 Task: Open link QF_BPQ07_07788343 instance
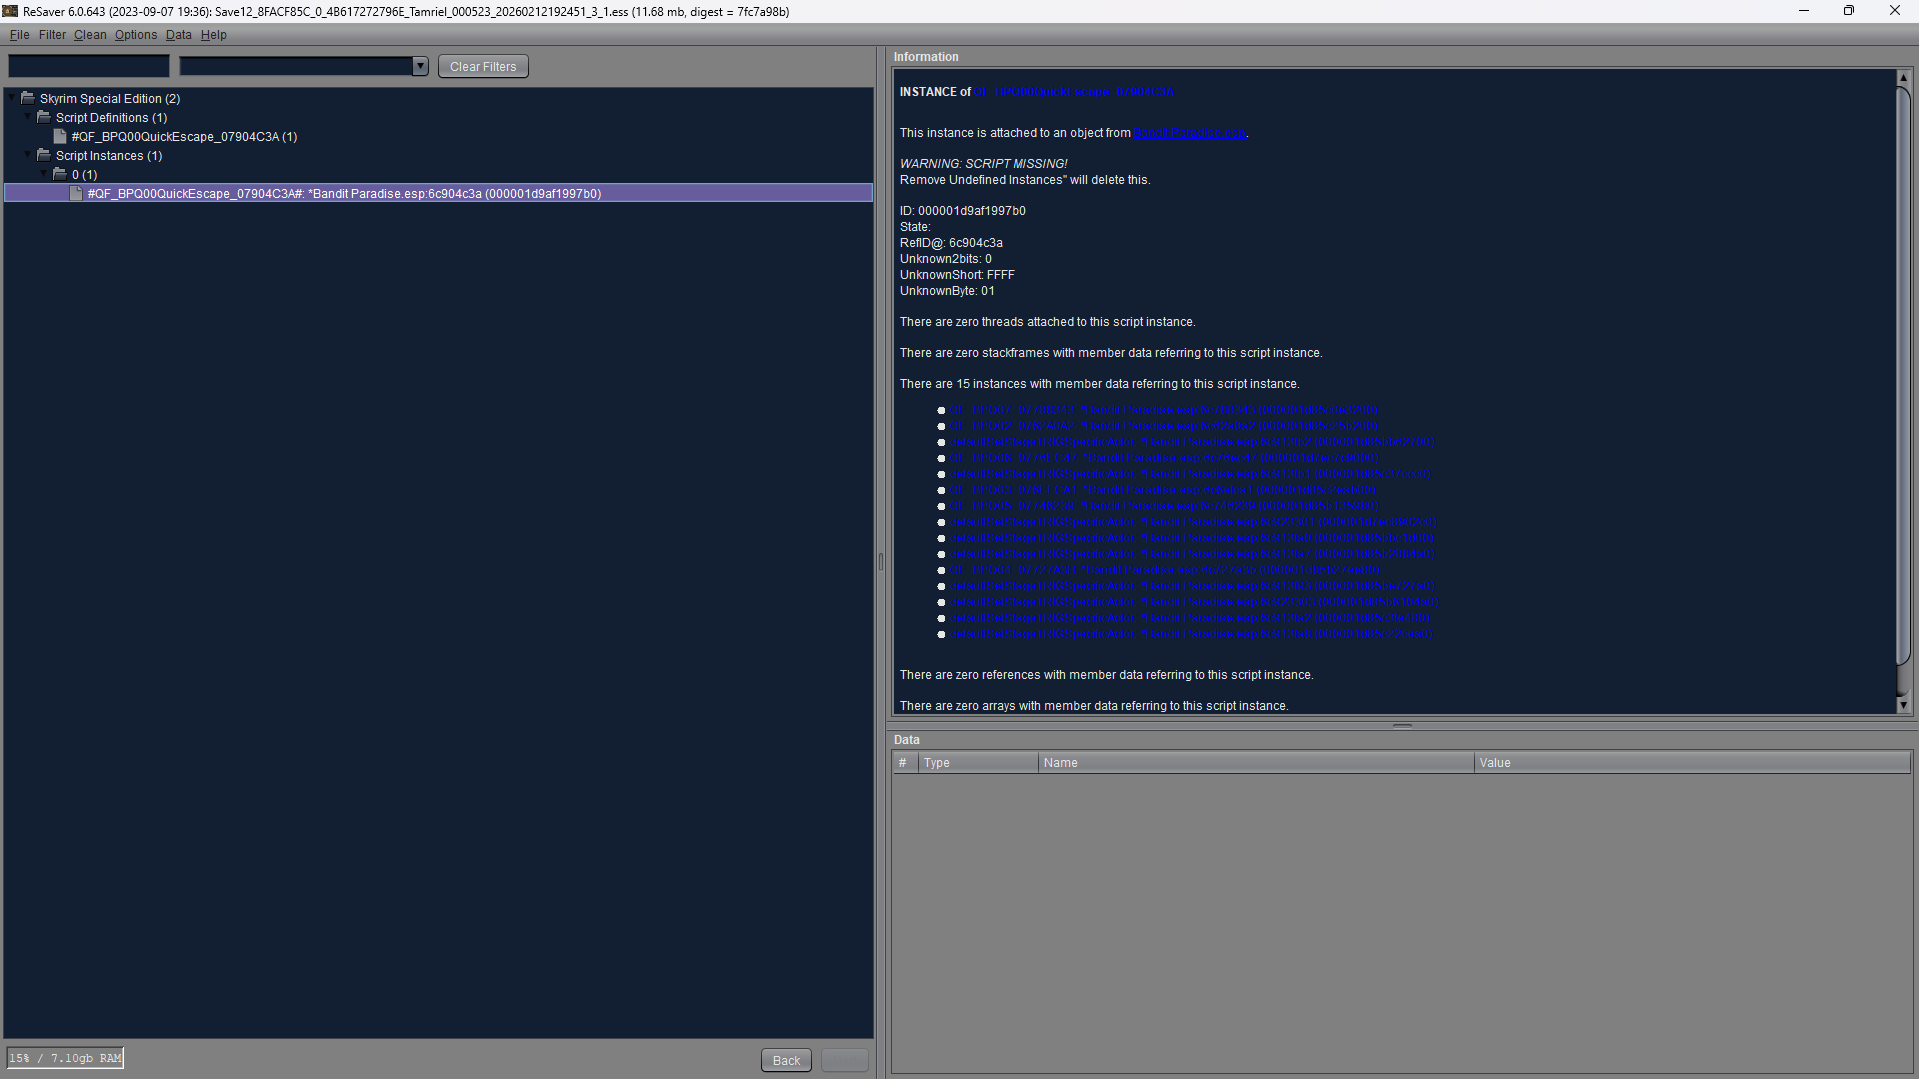tap(1164, 410)
